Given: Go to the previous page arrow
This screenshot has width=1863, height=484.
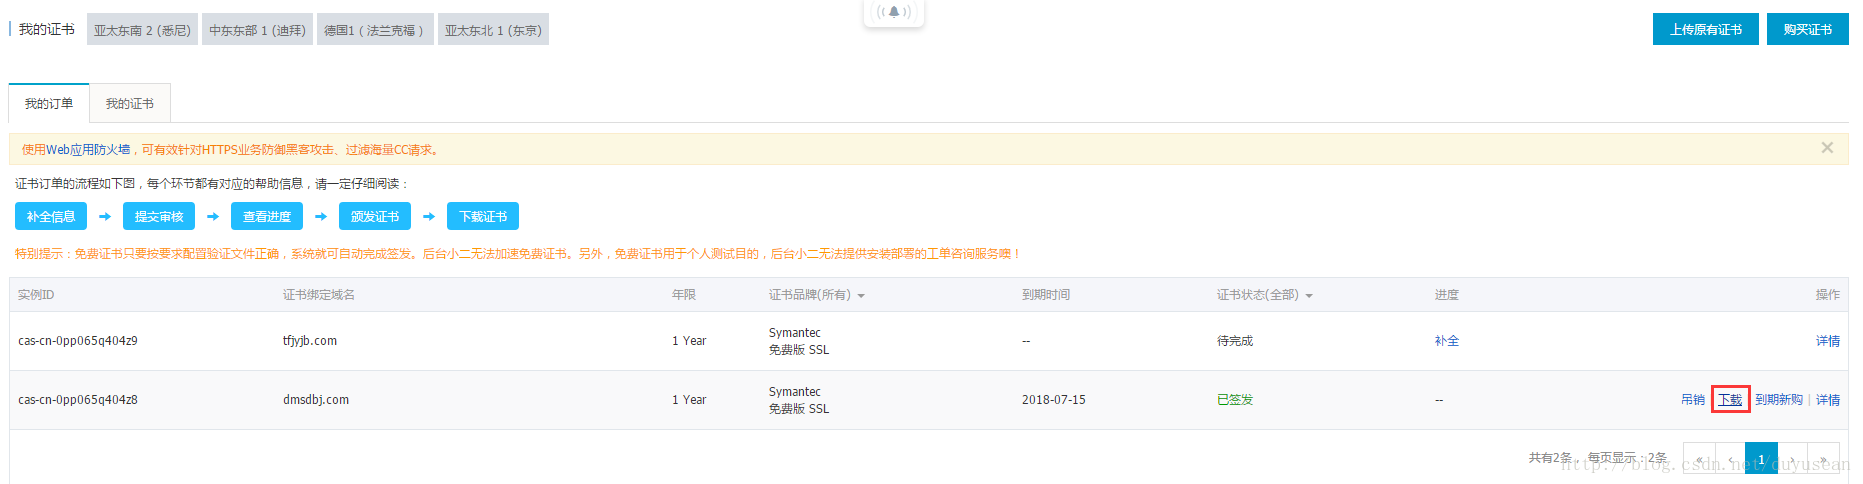Looking at the screenshot, I should click(x=1730, y=459).
